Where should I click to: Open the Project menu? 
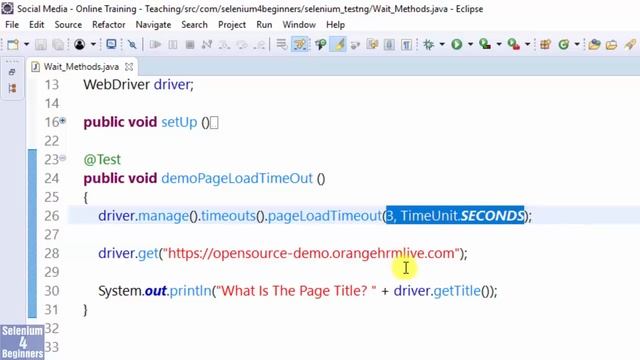232,24
